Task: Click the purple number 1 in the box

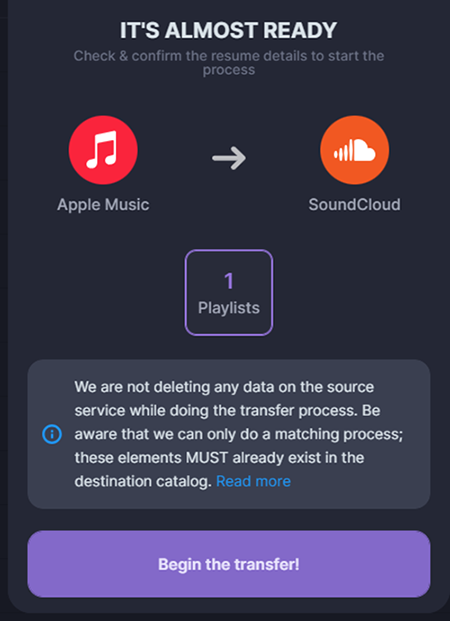Action: (229, 281)
